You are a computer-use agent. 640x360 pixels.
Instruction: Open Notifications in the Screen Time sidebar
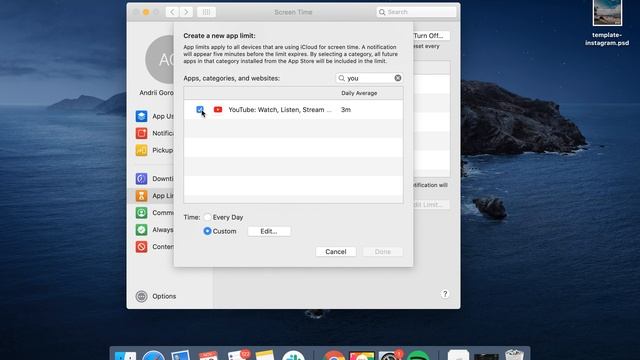[x=154, y=133]
